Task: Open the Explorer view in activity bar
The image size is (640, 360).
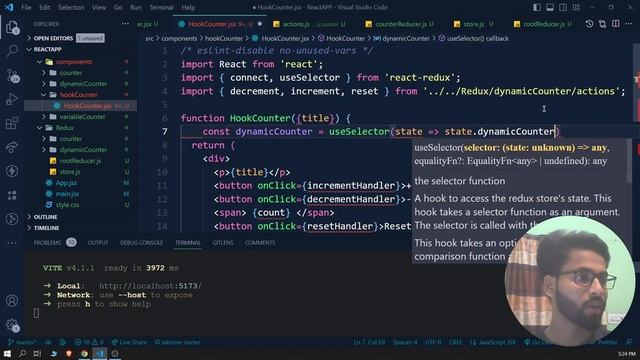Action: coord(12,28)
